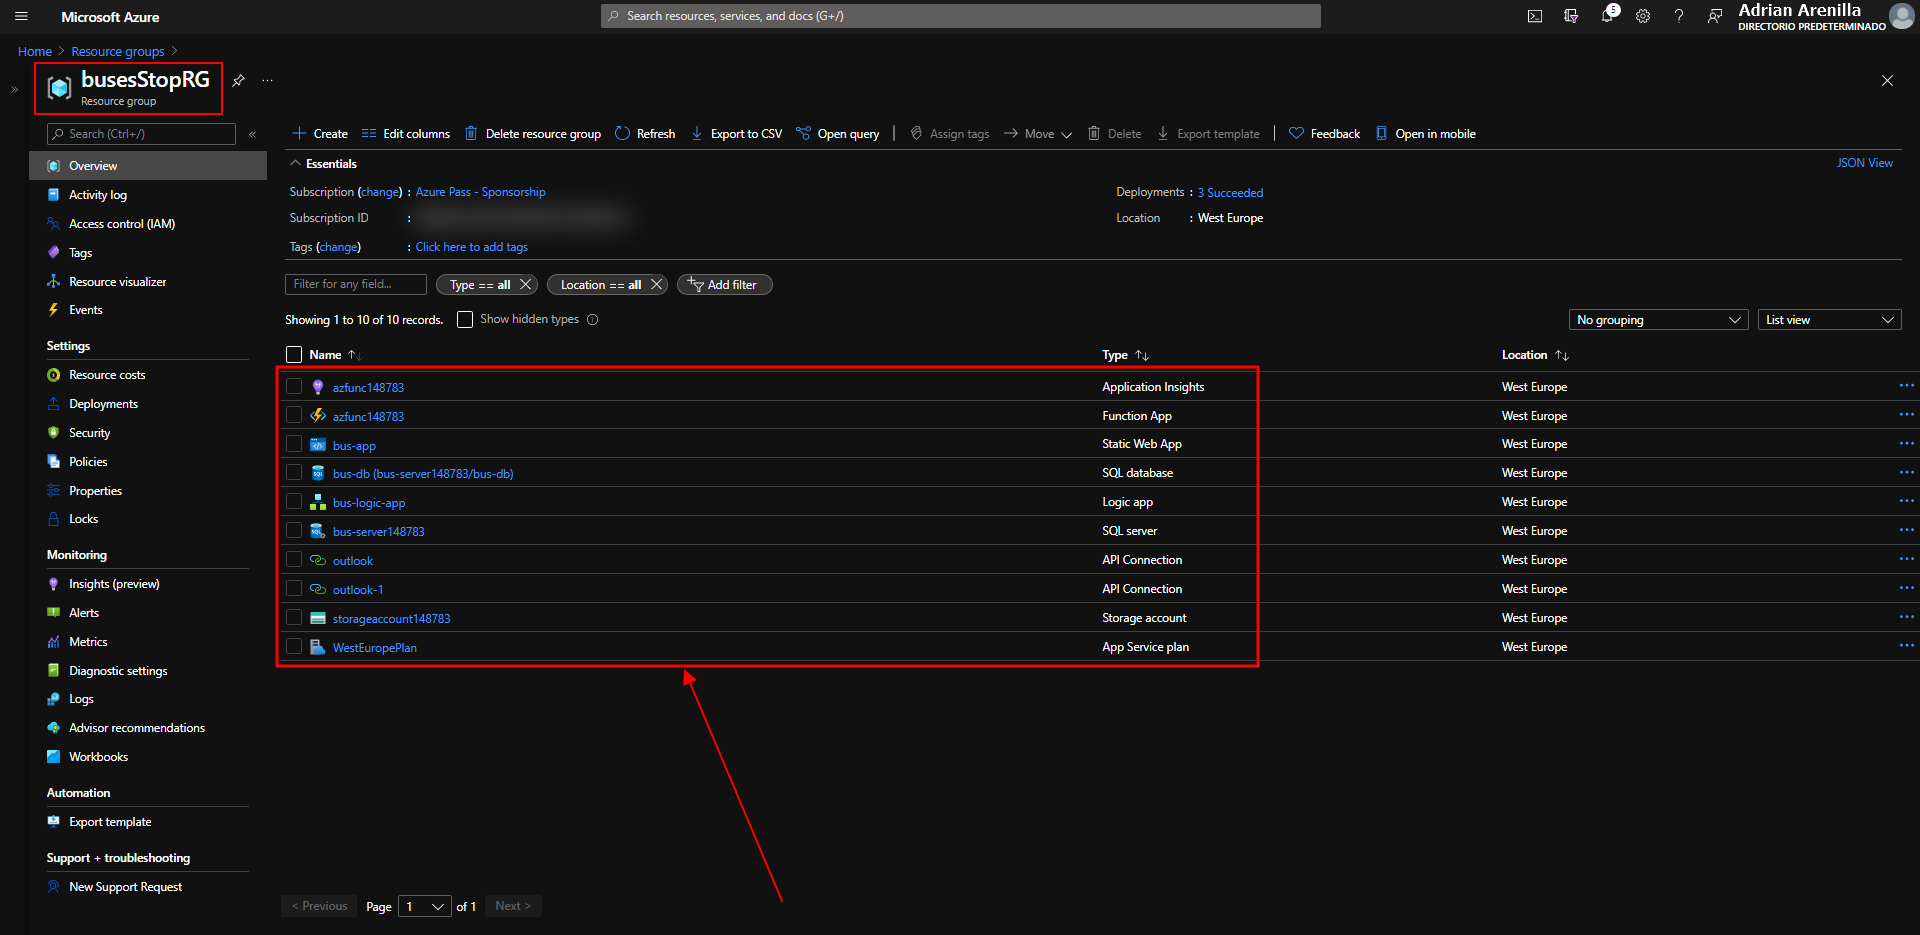The width and height of the screenshot is (1920, 935).
Task: Check the select-all checkbox in the Name header
Action: click(x=294, y=355)
